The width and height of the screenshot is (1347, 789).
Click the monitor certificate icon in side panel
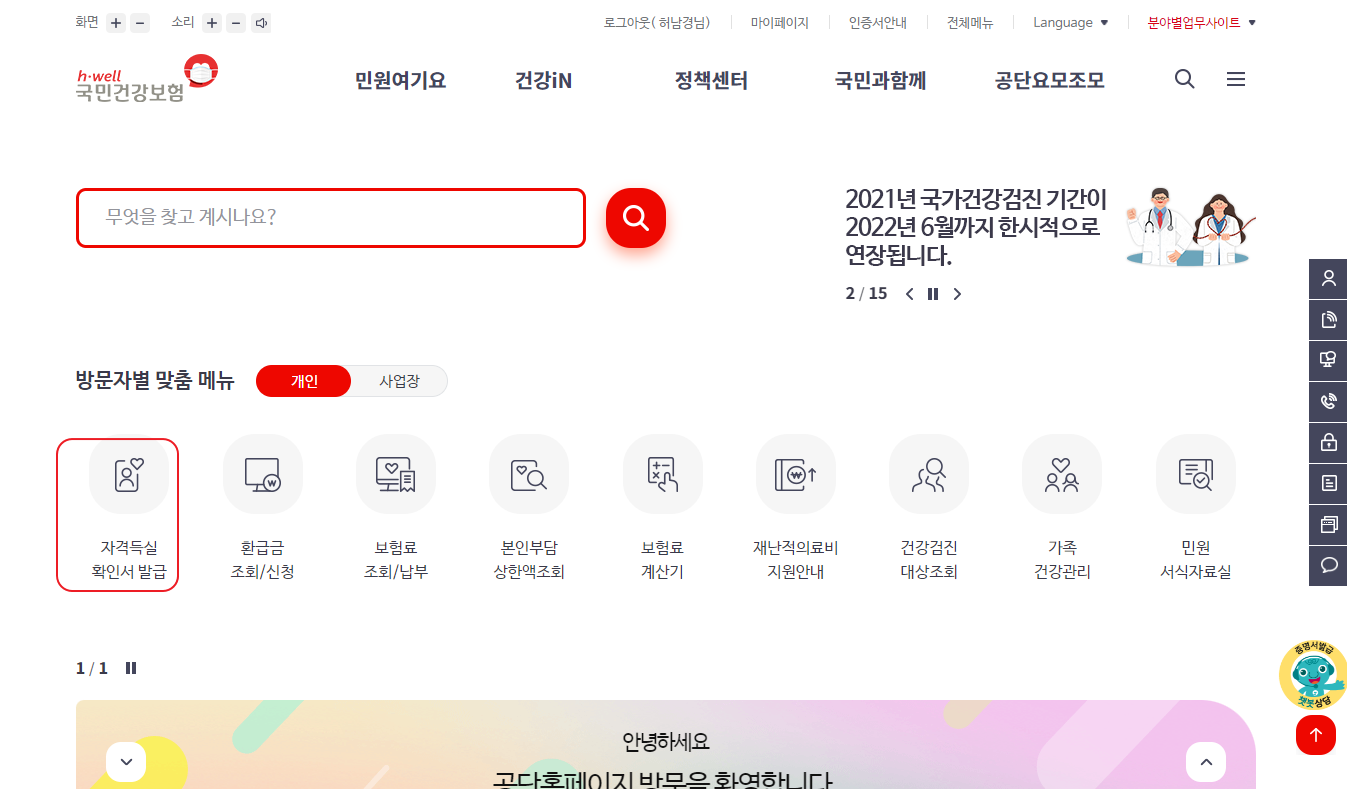tap(1328, 361)
